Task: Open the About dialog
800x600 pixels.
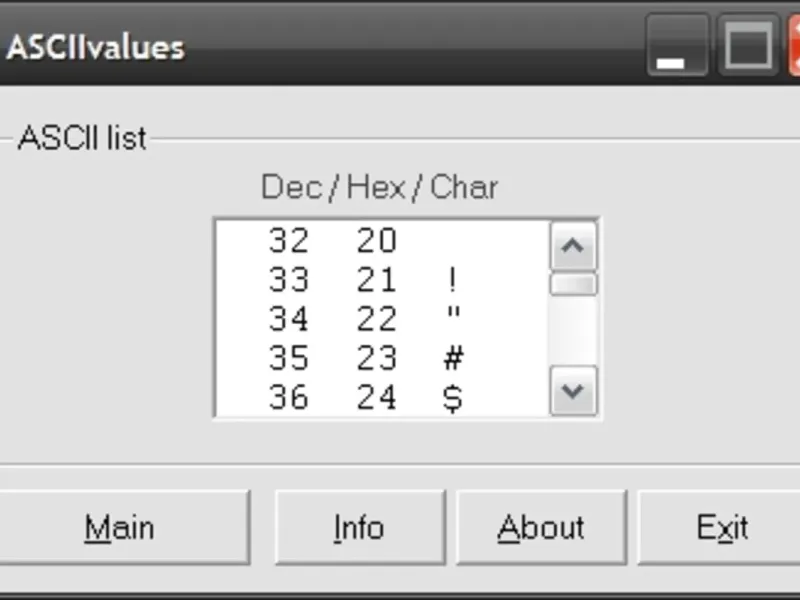Action: click(541, 527)
